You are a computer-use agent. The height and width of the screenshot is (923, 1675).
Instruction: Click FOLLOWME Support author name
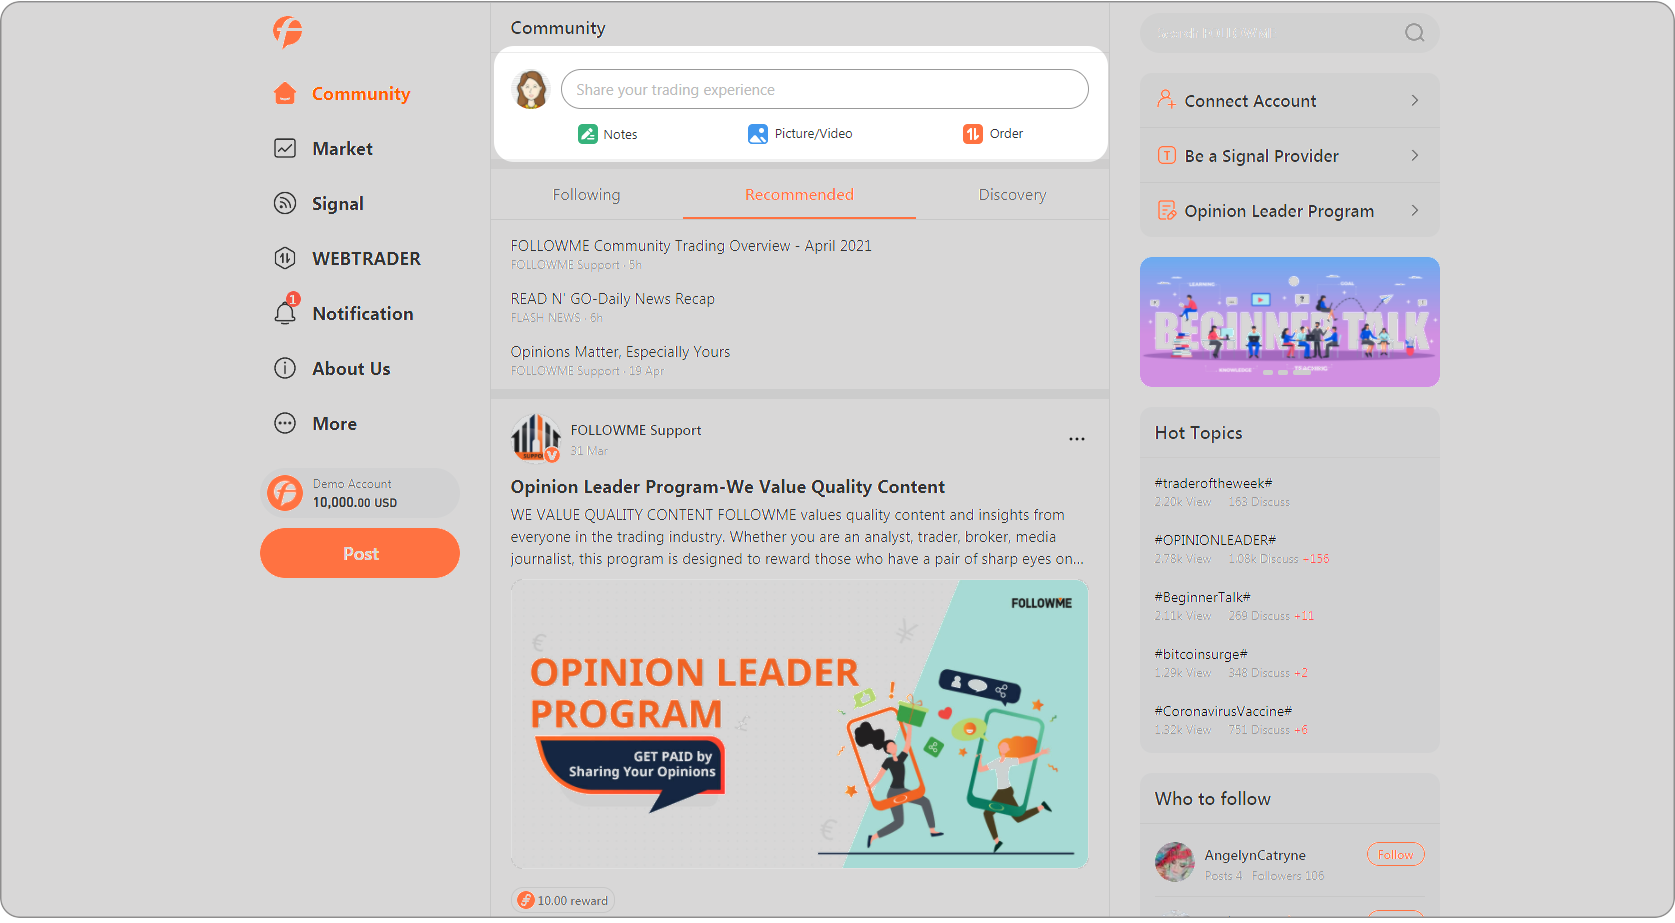[636, 430]
